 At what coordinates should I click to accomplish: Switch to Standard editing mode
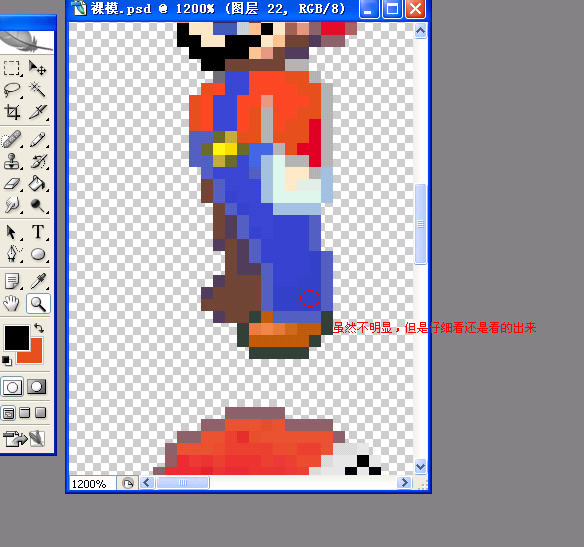click(x=12, y=387)
